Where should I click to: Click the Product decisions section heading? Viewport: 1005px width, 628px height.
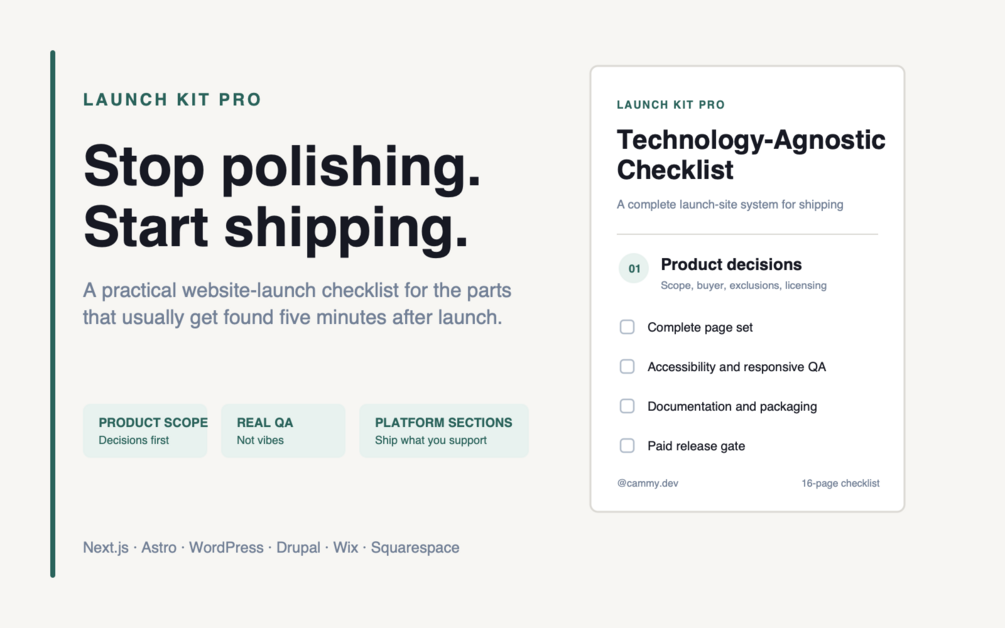[731, 265]
